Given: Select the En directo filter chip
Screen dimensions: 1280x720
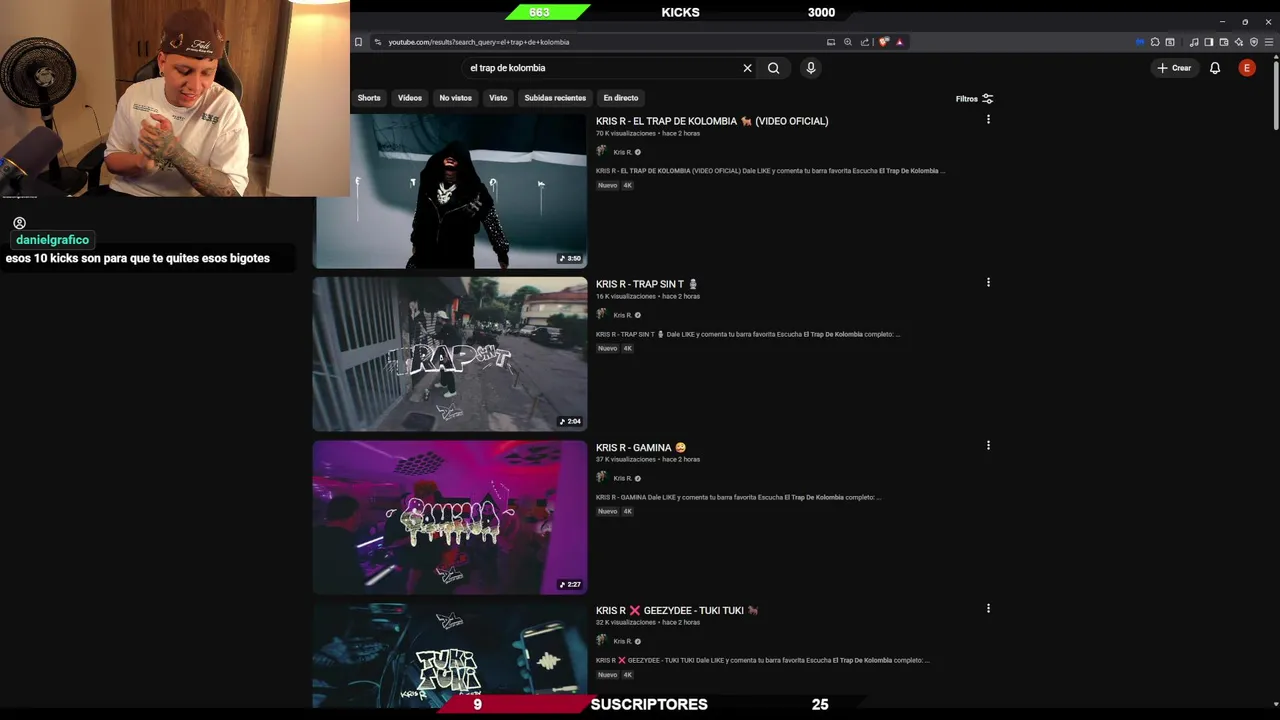Looking at the screenshot, I should [x=621, y=98].
